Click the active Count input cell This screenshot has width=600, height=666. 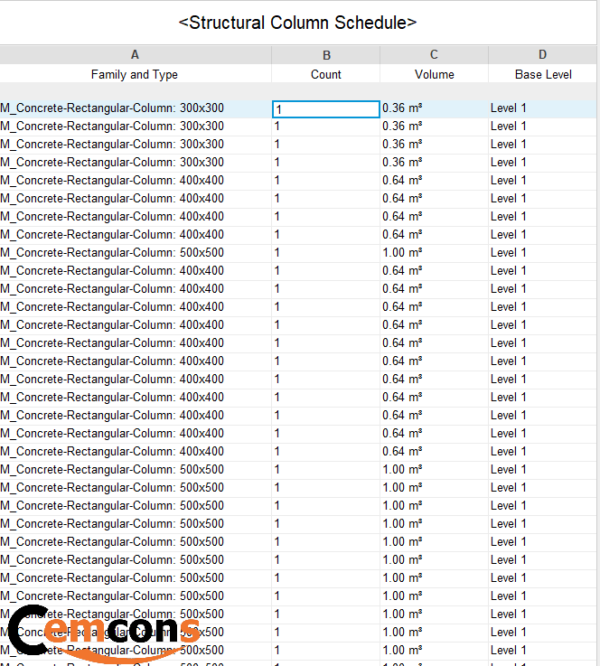326,109
